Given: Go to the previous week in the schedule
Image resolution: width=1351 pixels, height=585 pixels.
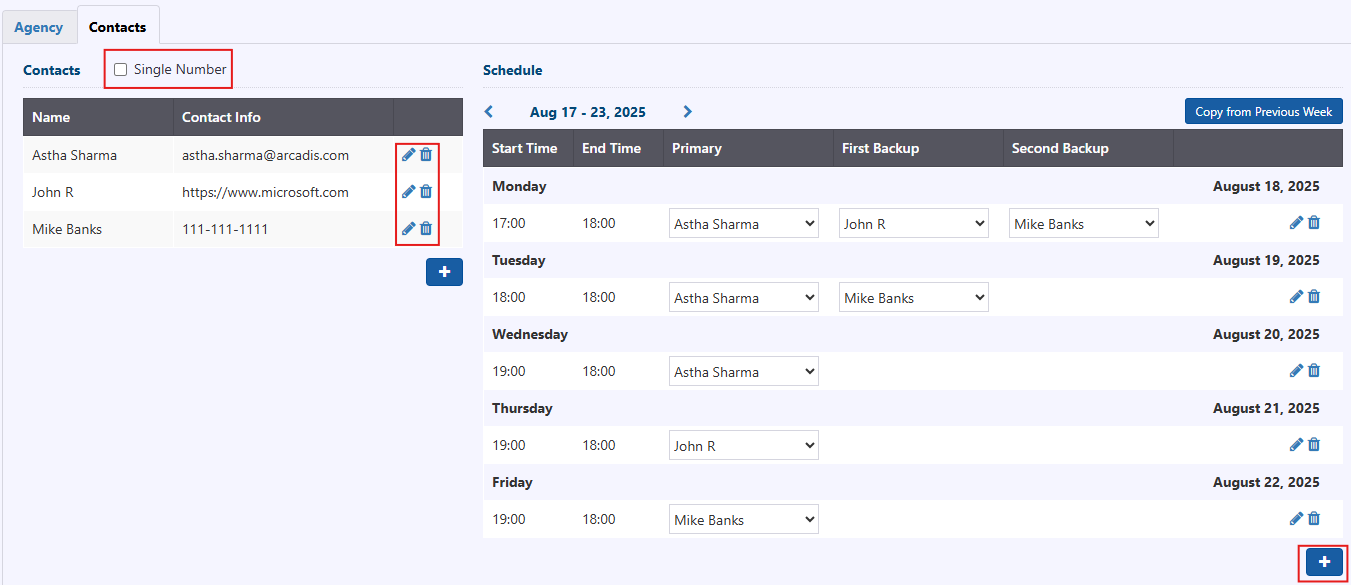Looking at the screenshot, I should (489, 112).
